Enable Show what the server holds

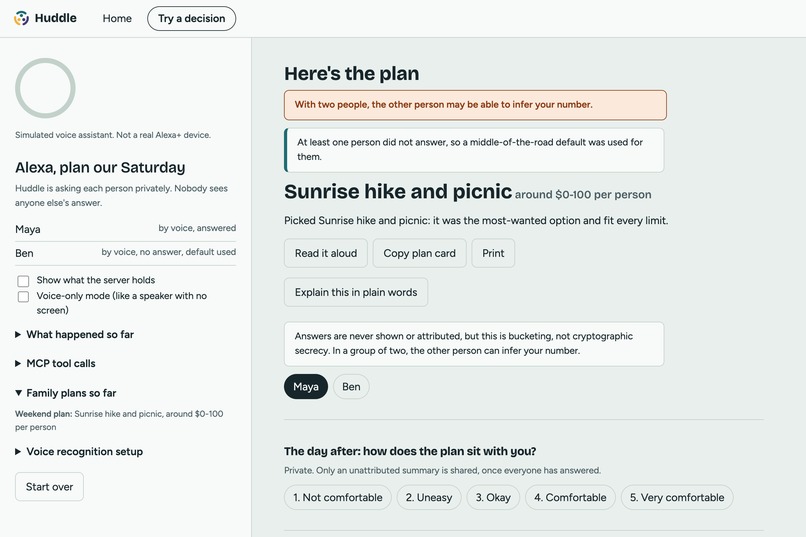pos(23,281)
